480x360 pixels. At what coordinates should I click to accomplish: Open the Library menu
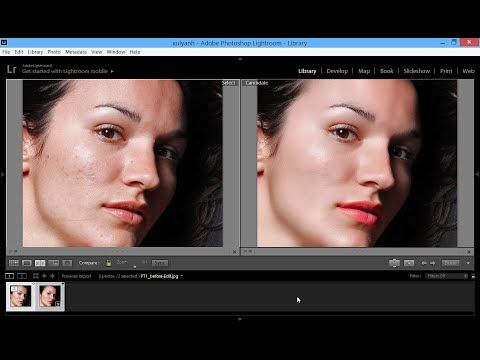35,52
